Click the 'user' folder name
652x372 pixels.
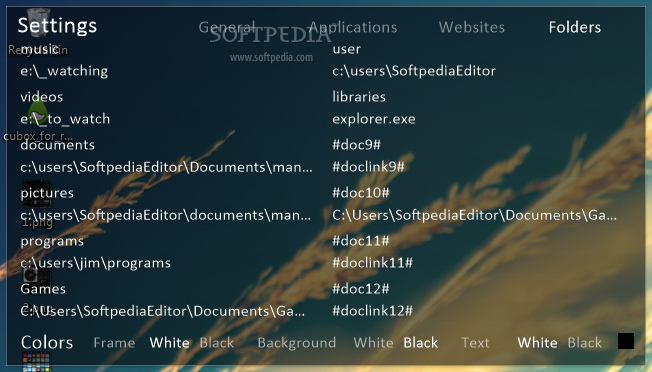point(346,49)
